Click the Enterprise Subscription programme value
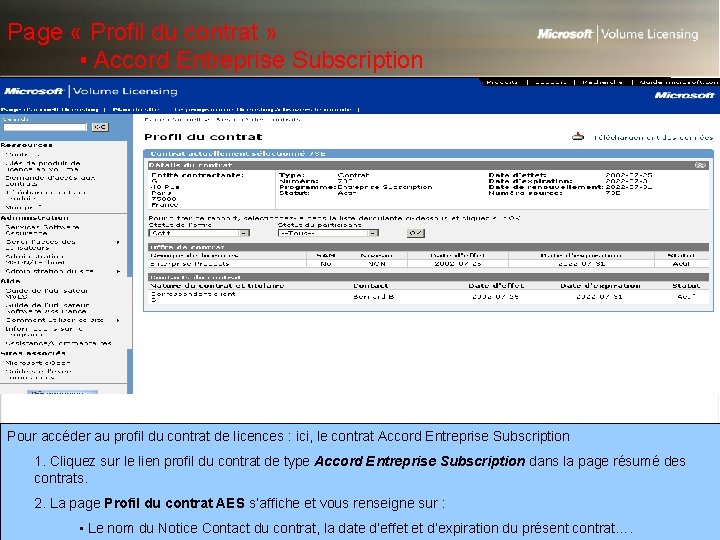The width and height of the screenshot is (720, 540). [385, 187]
